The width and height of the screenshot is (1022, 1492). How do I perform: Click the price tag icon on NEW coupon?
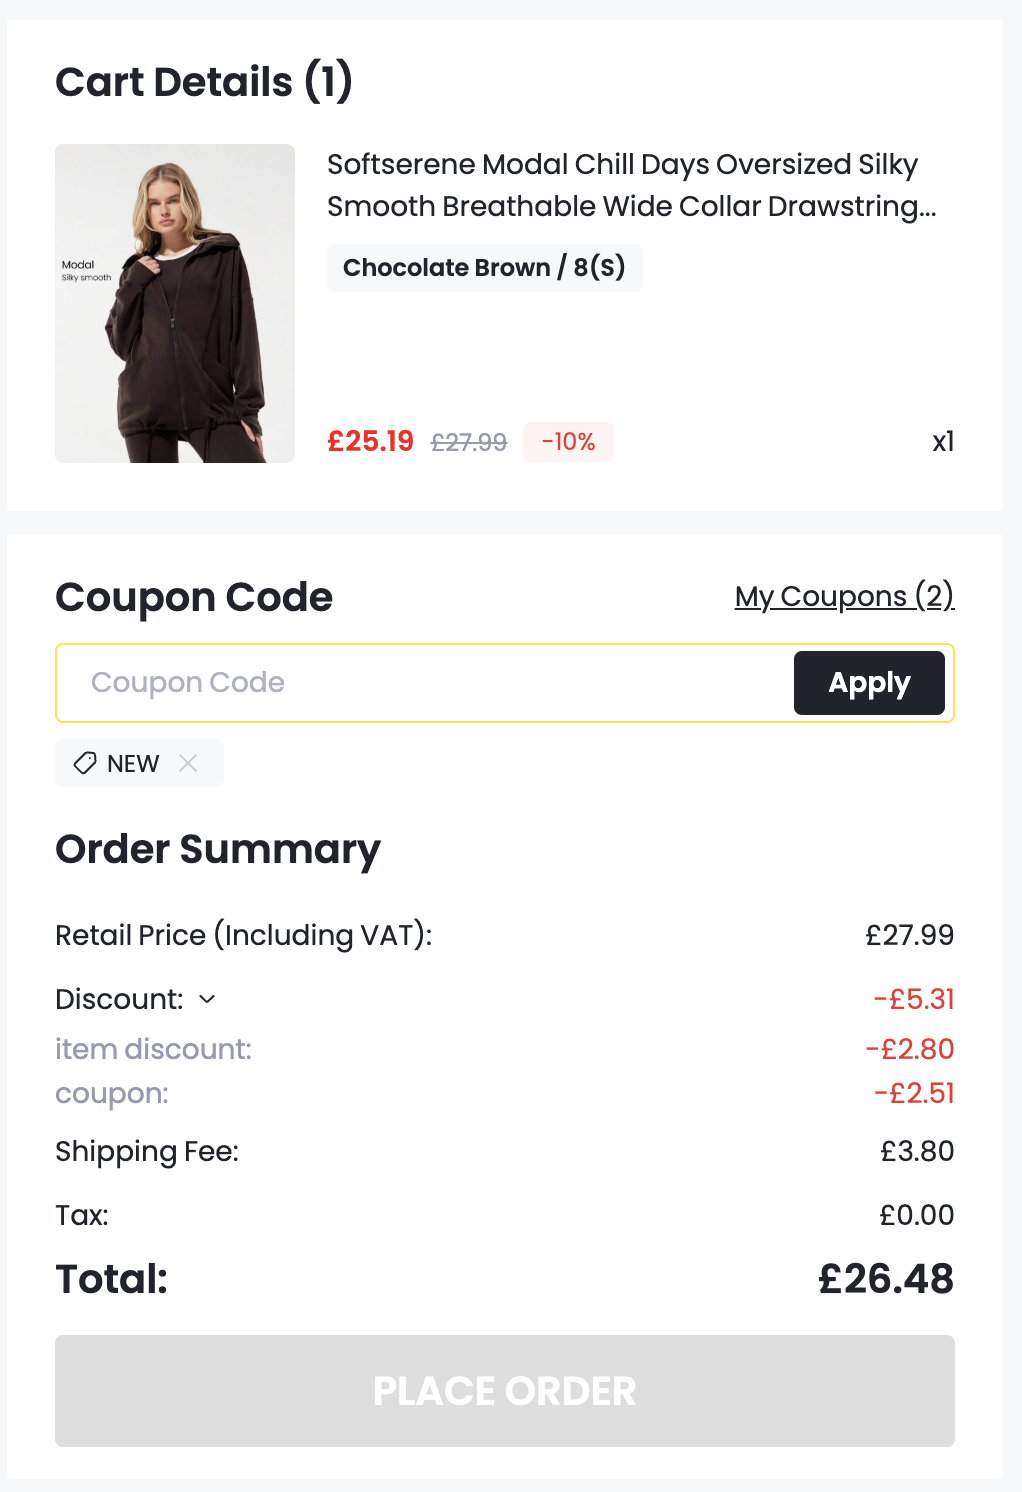pyautogui.click(x=85, y=763)
